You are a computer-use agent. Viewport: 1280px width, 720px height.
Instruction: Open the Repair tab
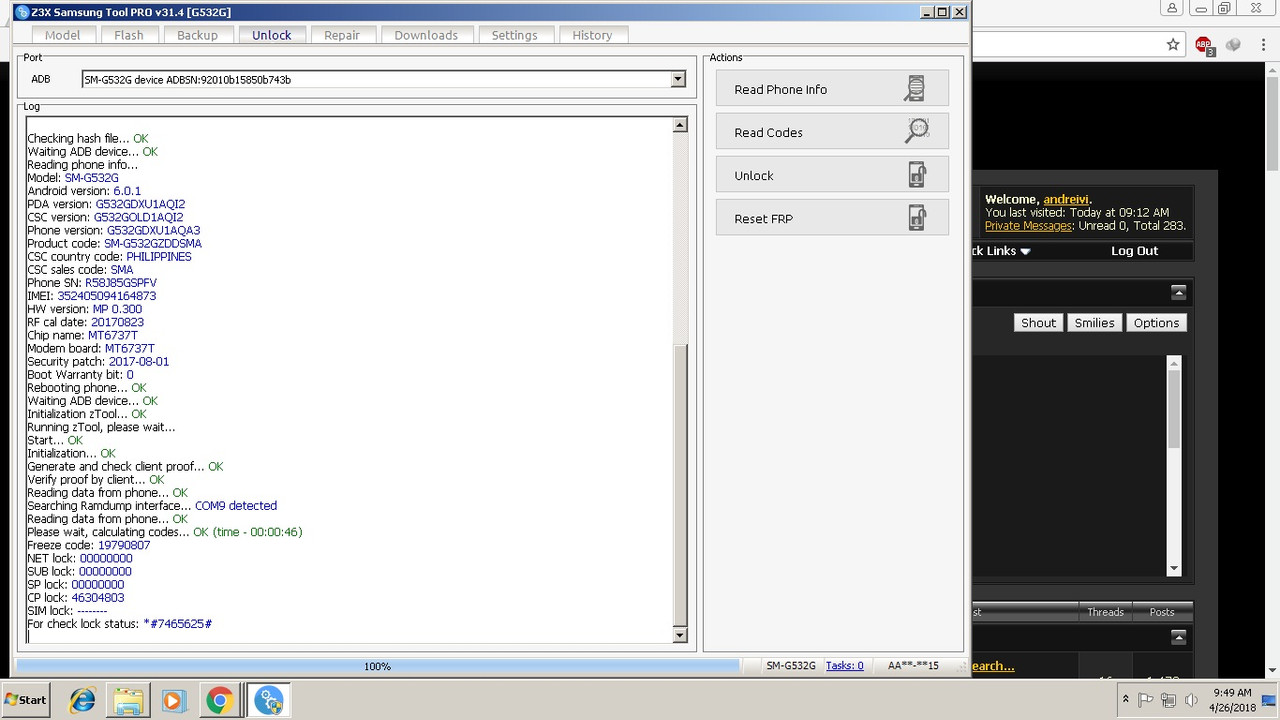342,35
